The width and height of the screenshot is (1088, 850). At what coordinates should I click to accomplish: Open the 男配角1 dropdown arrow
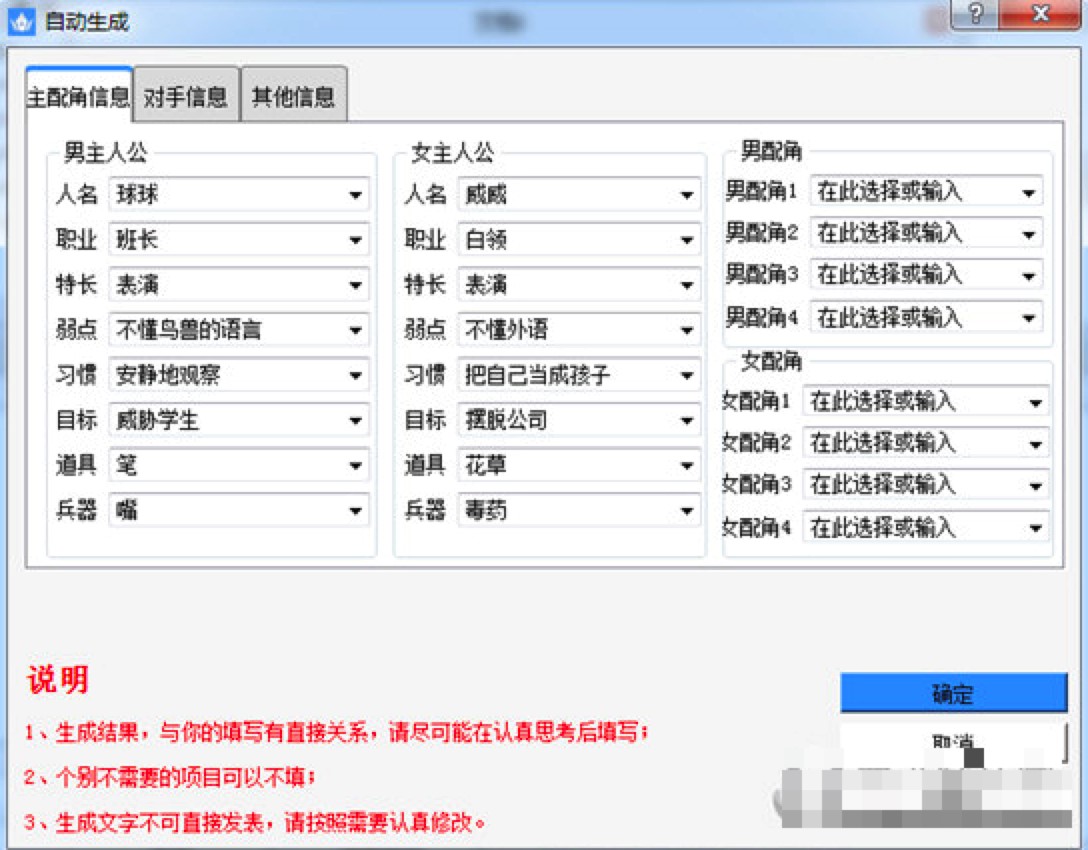[x=1029, y=193]
